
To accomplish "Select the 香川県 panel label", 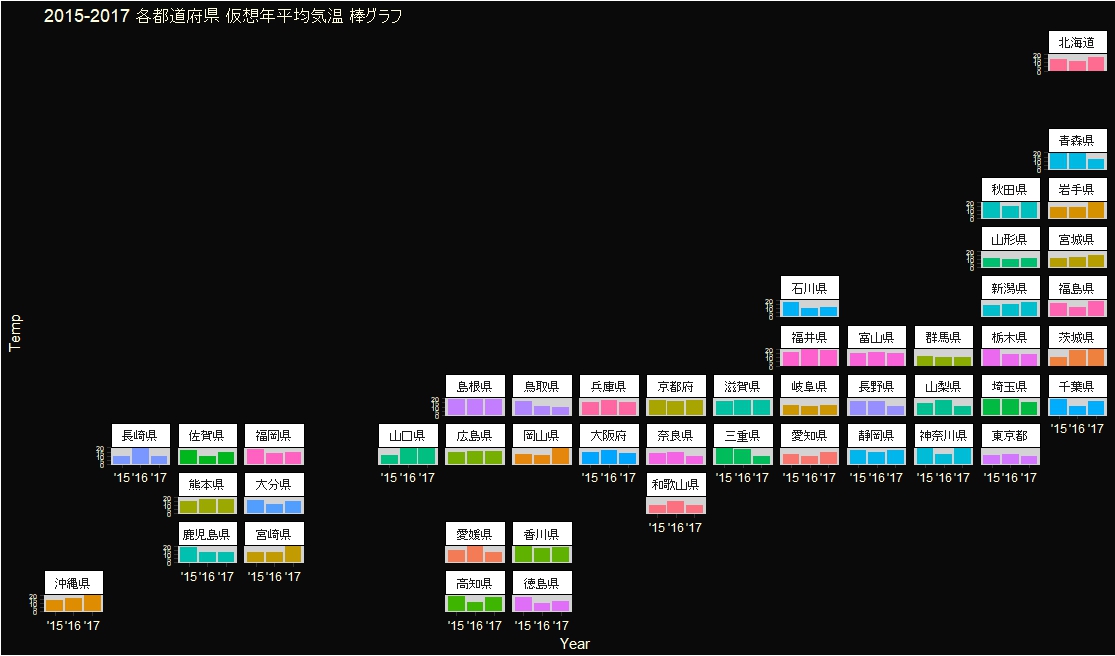I will 542,534.
